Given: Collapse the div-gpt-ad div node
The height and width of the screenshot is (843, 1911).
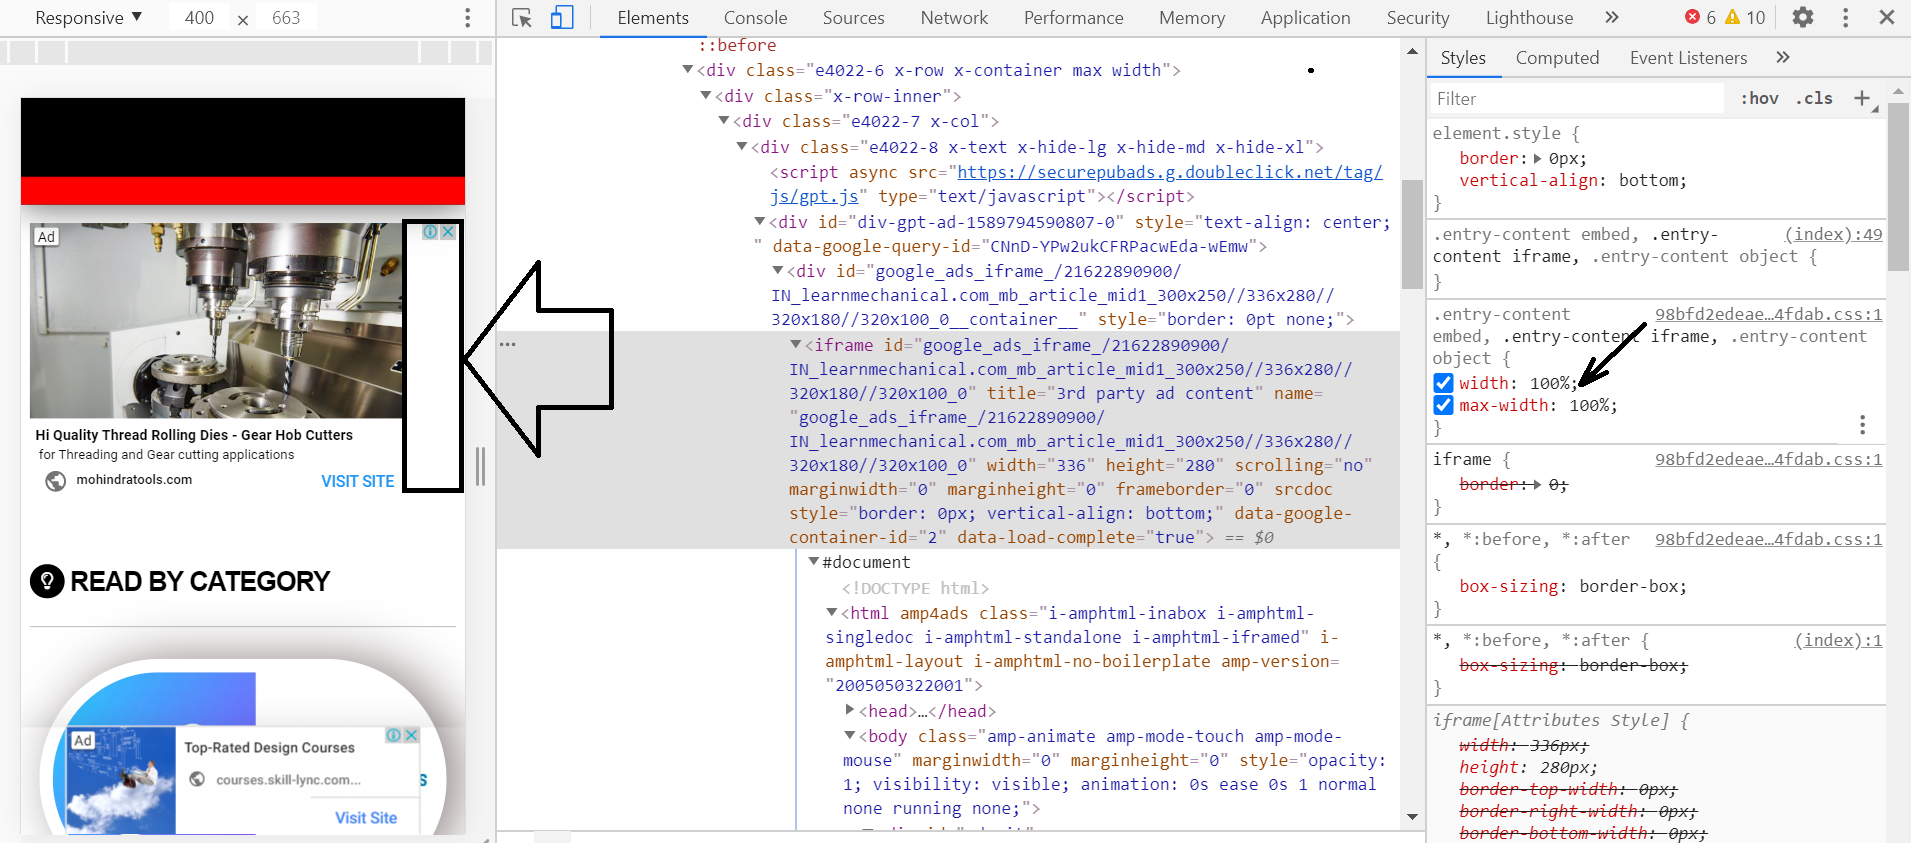Looking at the screenshot, I should tap(760, 222).
